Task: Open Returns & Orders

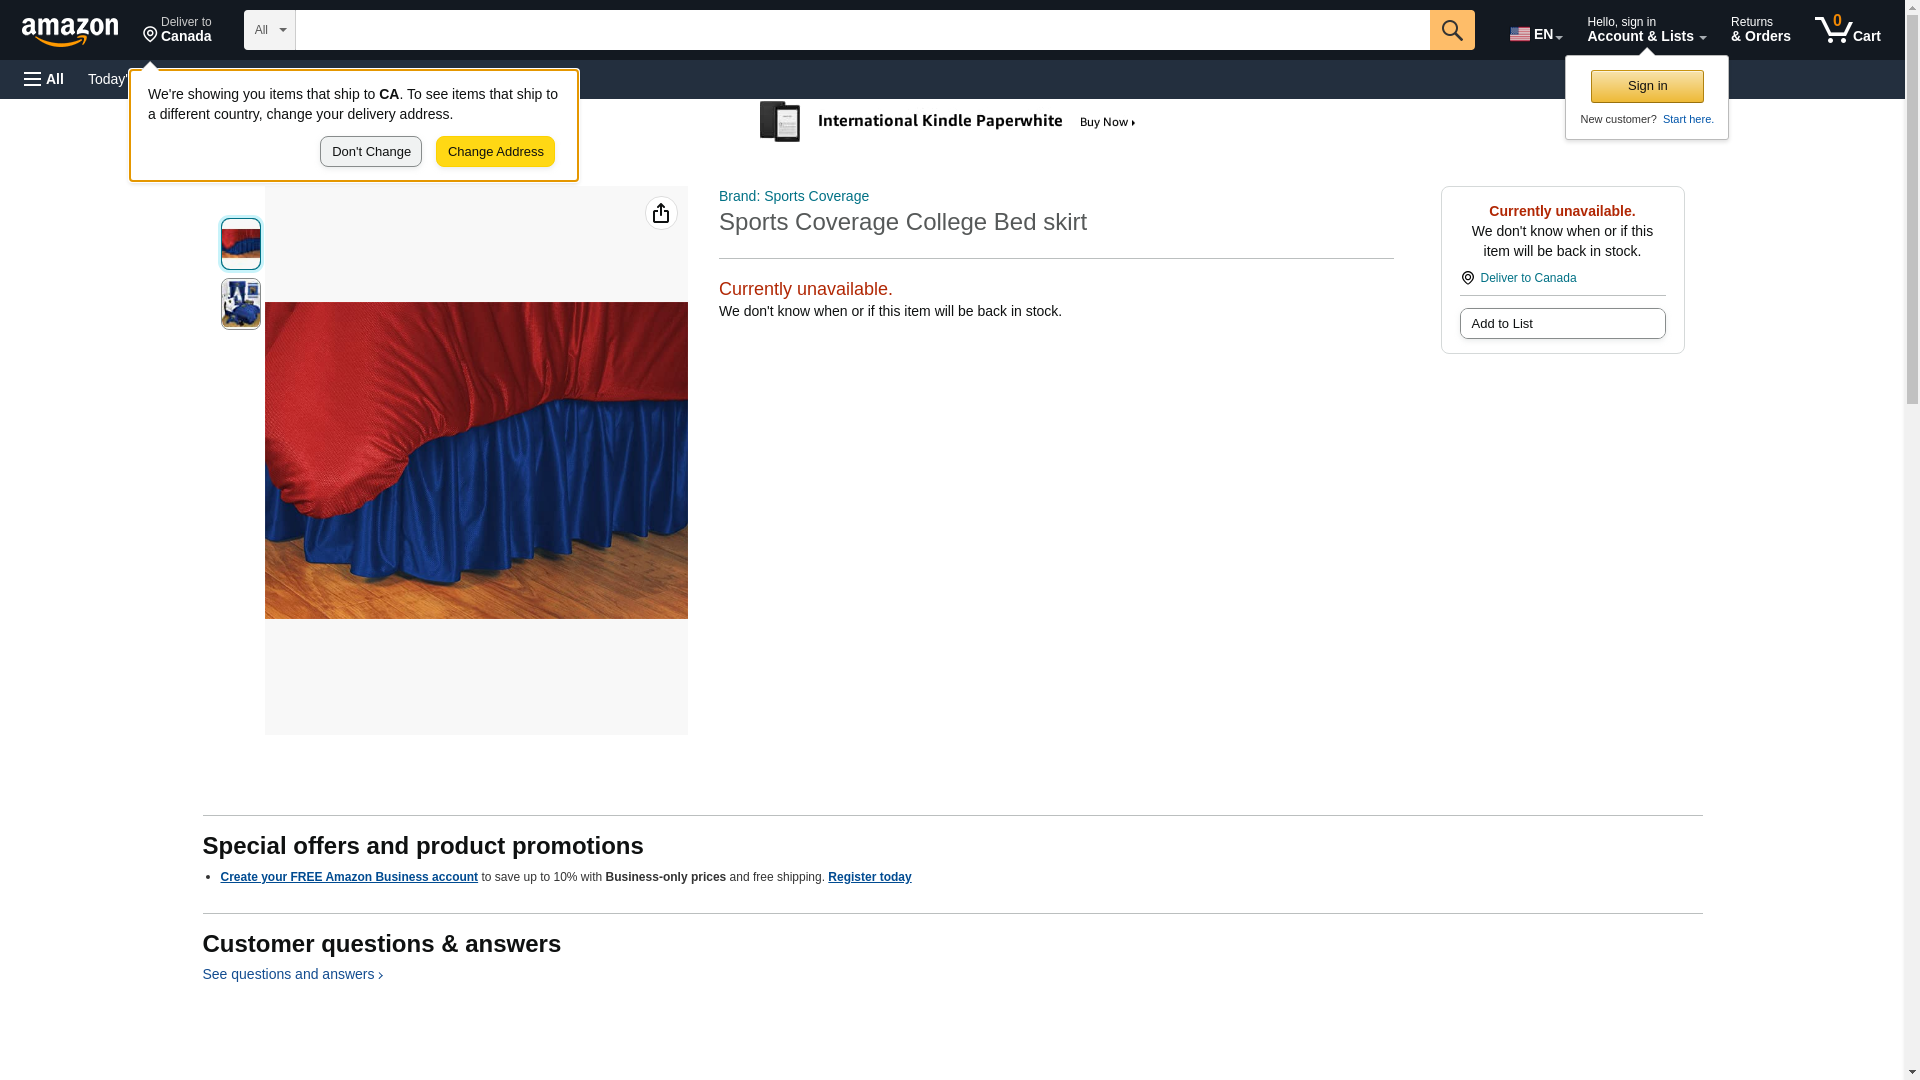Action: 1760,30
